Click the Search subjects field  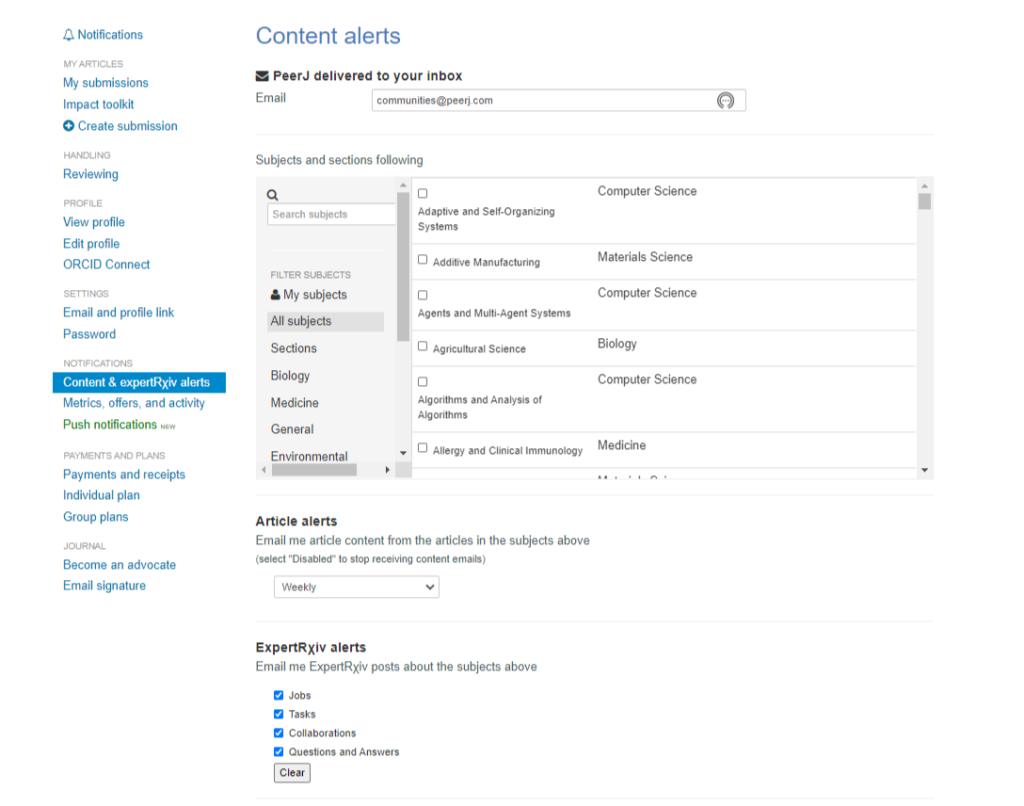(x=331, y=214)
